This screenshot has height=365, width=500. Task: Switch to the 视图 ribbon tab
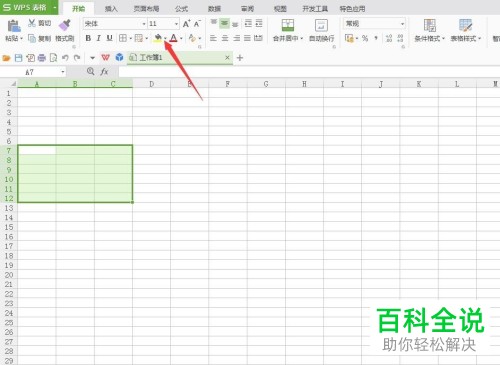pos(280,9)
